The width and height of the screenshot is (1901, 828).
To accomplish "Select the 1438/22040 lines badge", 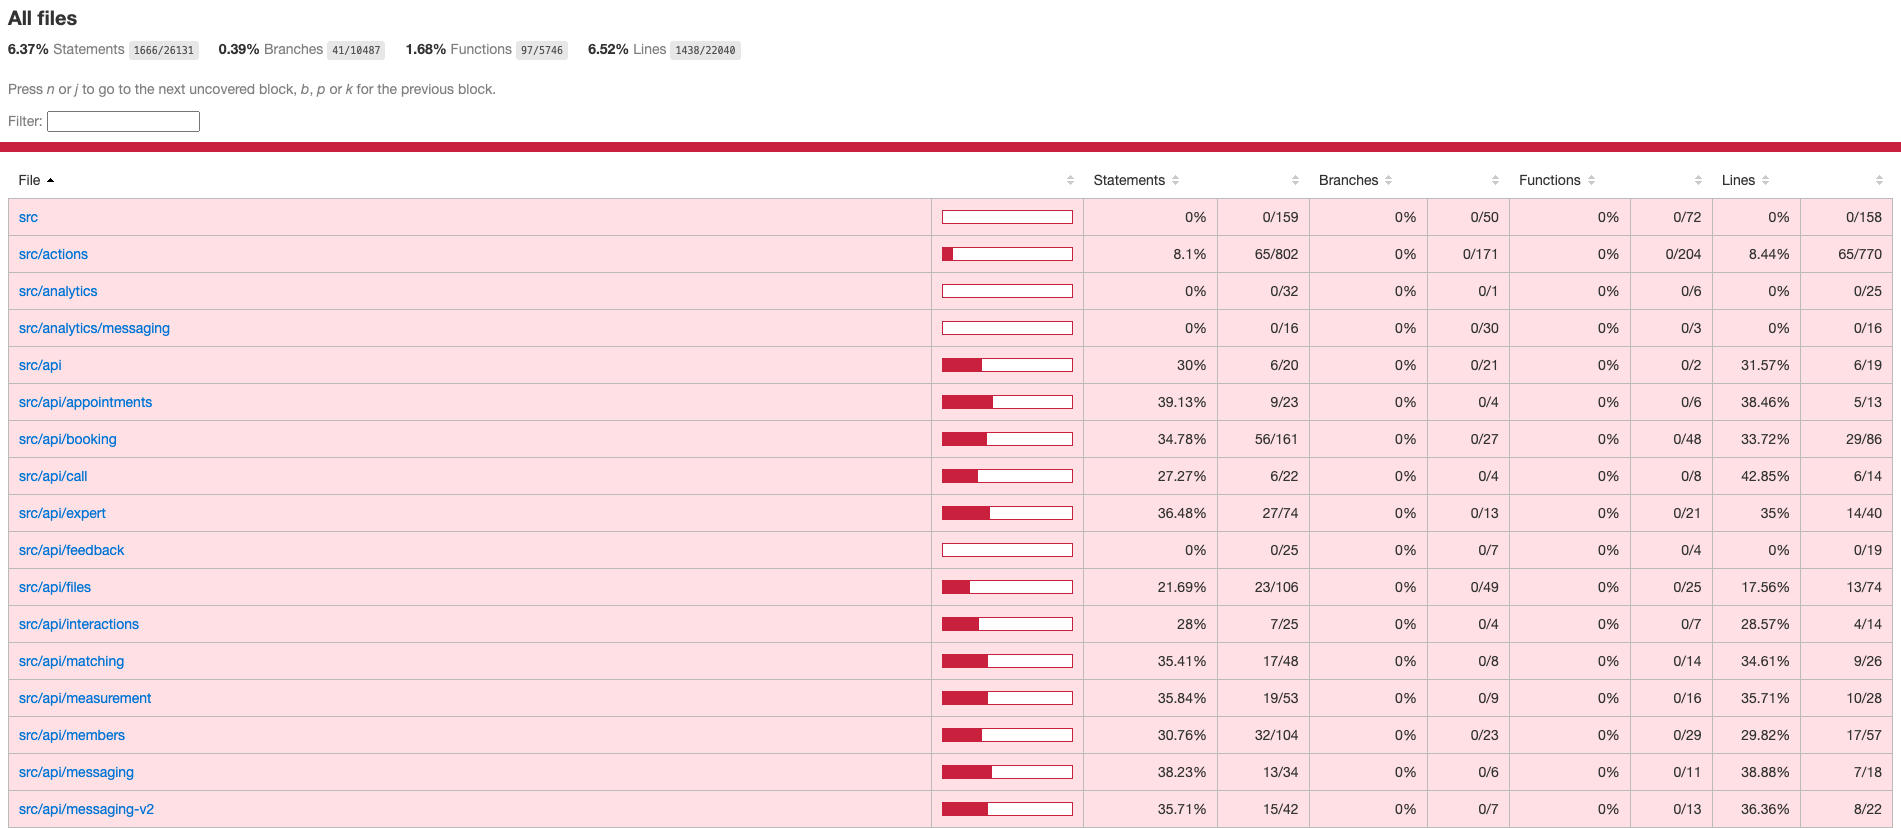I will [705, 50].
